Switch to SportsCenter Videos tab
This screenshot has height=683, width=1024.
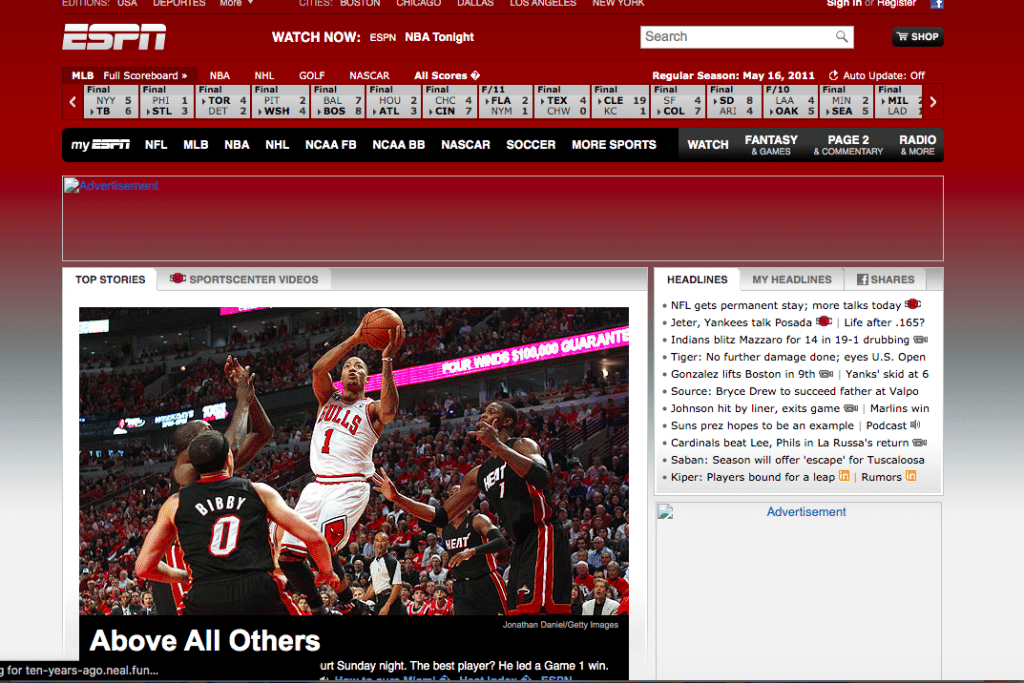[244, 279]
